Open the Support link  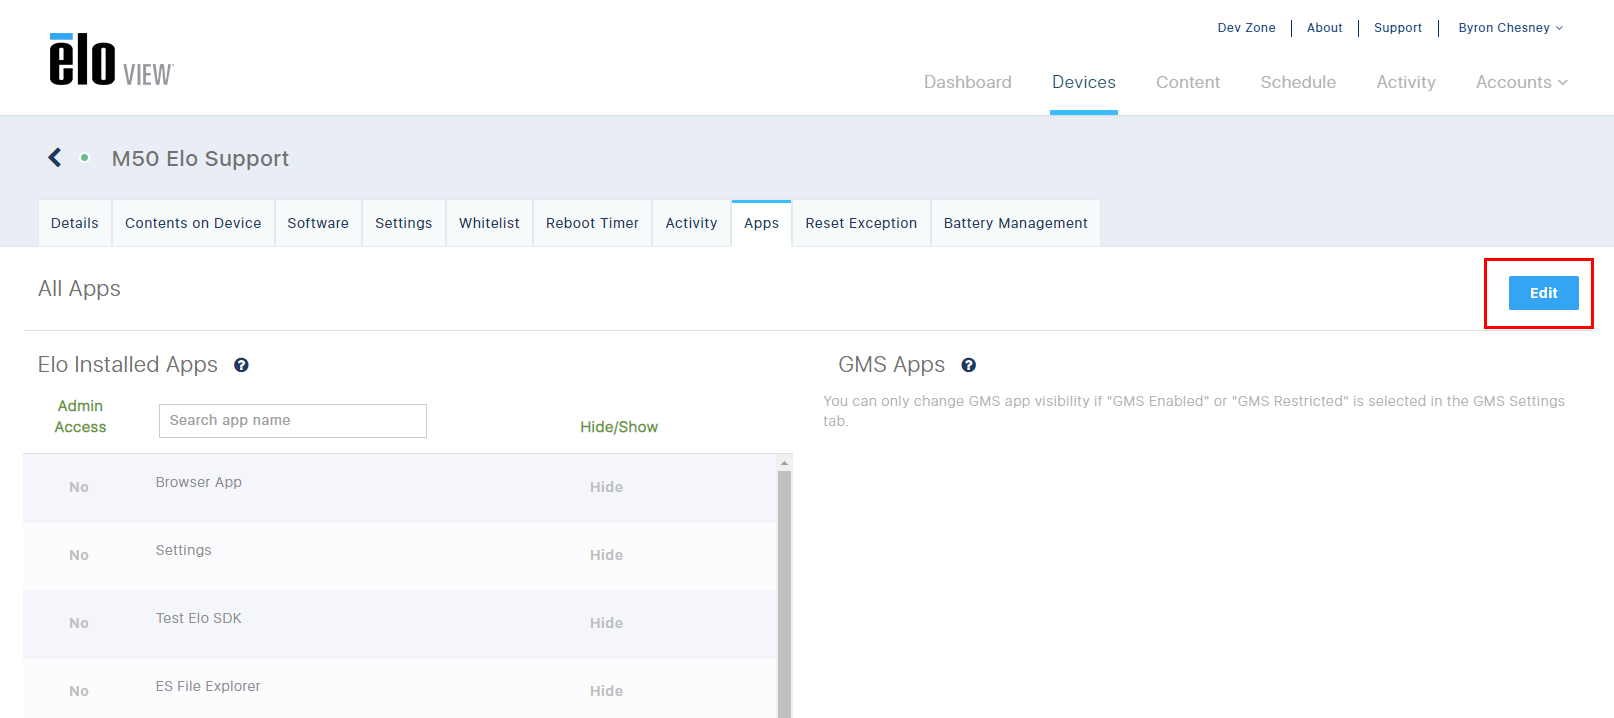[x=1397, y=28]
